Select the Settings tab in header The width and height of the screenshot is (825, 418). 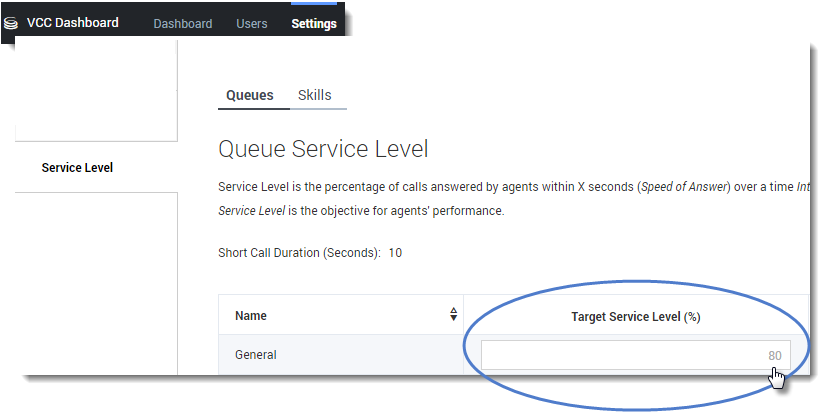click(313, 24)
